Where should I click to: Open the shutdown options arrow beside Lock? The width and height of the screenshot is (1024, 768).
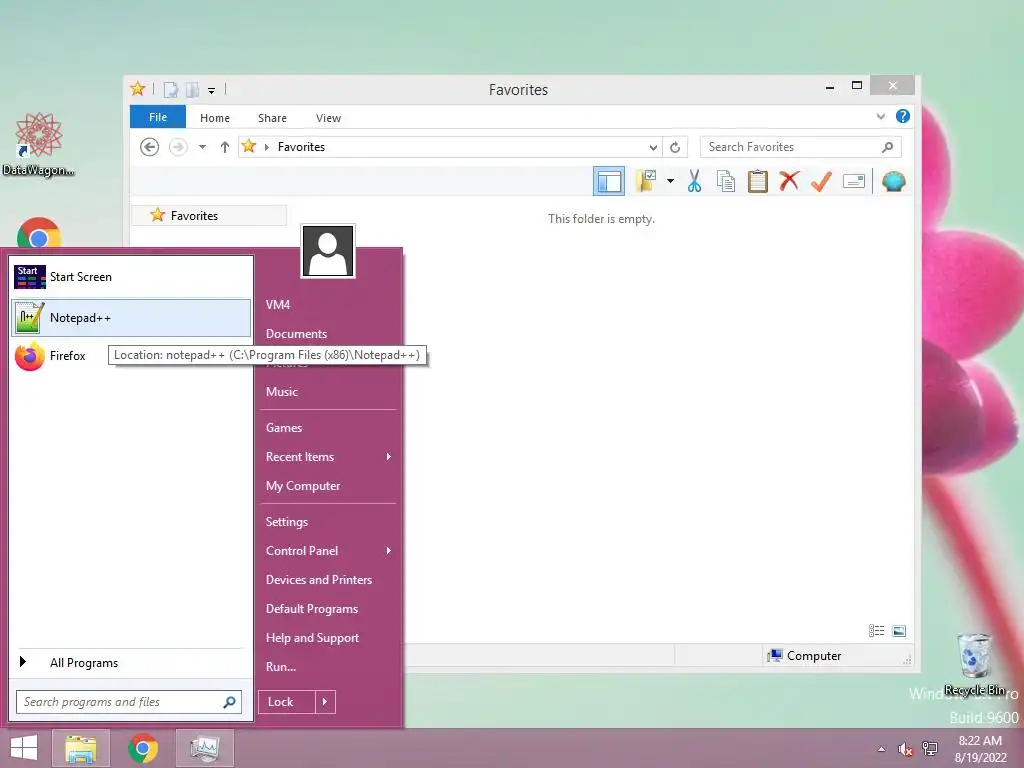tap(325, 702)
